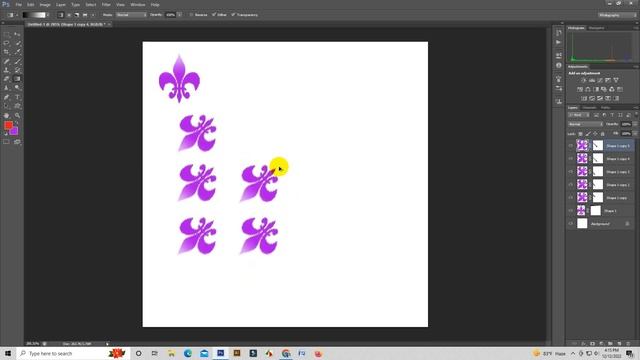640x360 pixels.
Task: Select the History Brush tool
Action: click(x=17, y=70)
